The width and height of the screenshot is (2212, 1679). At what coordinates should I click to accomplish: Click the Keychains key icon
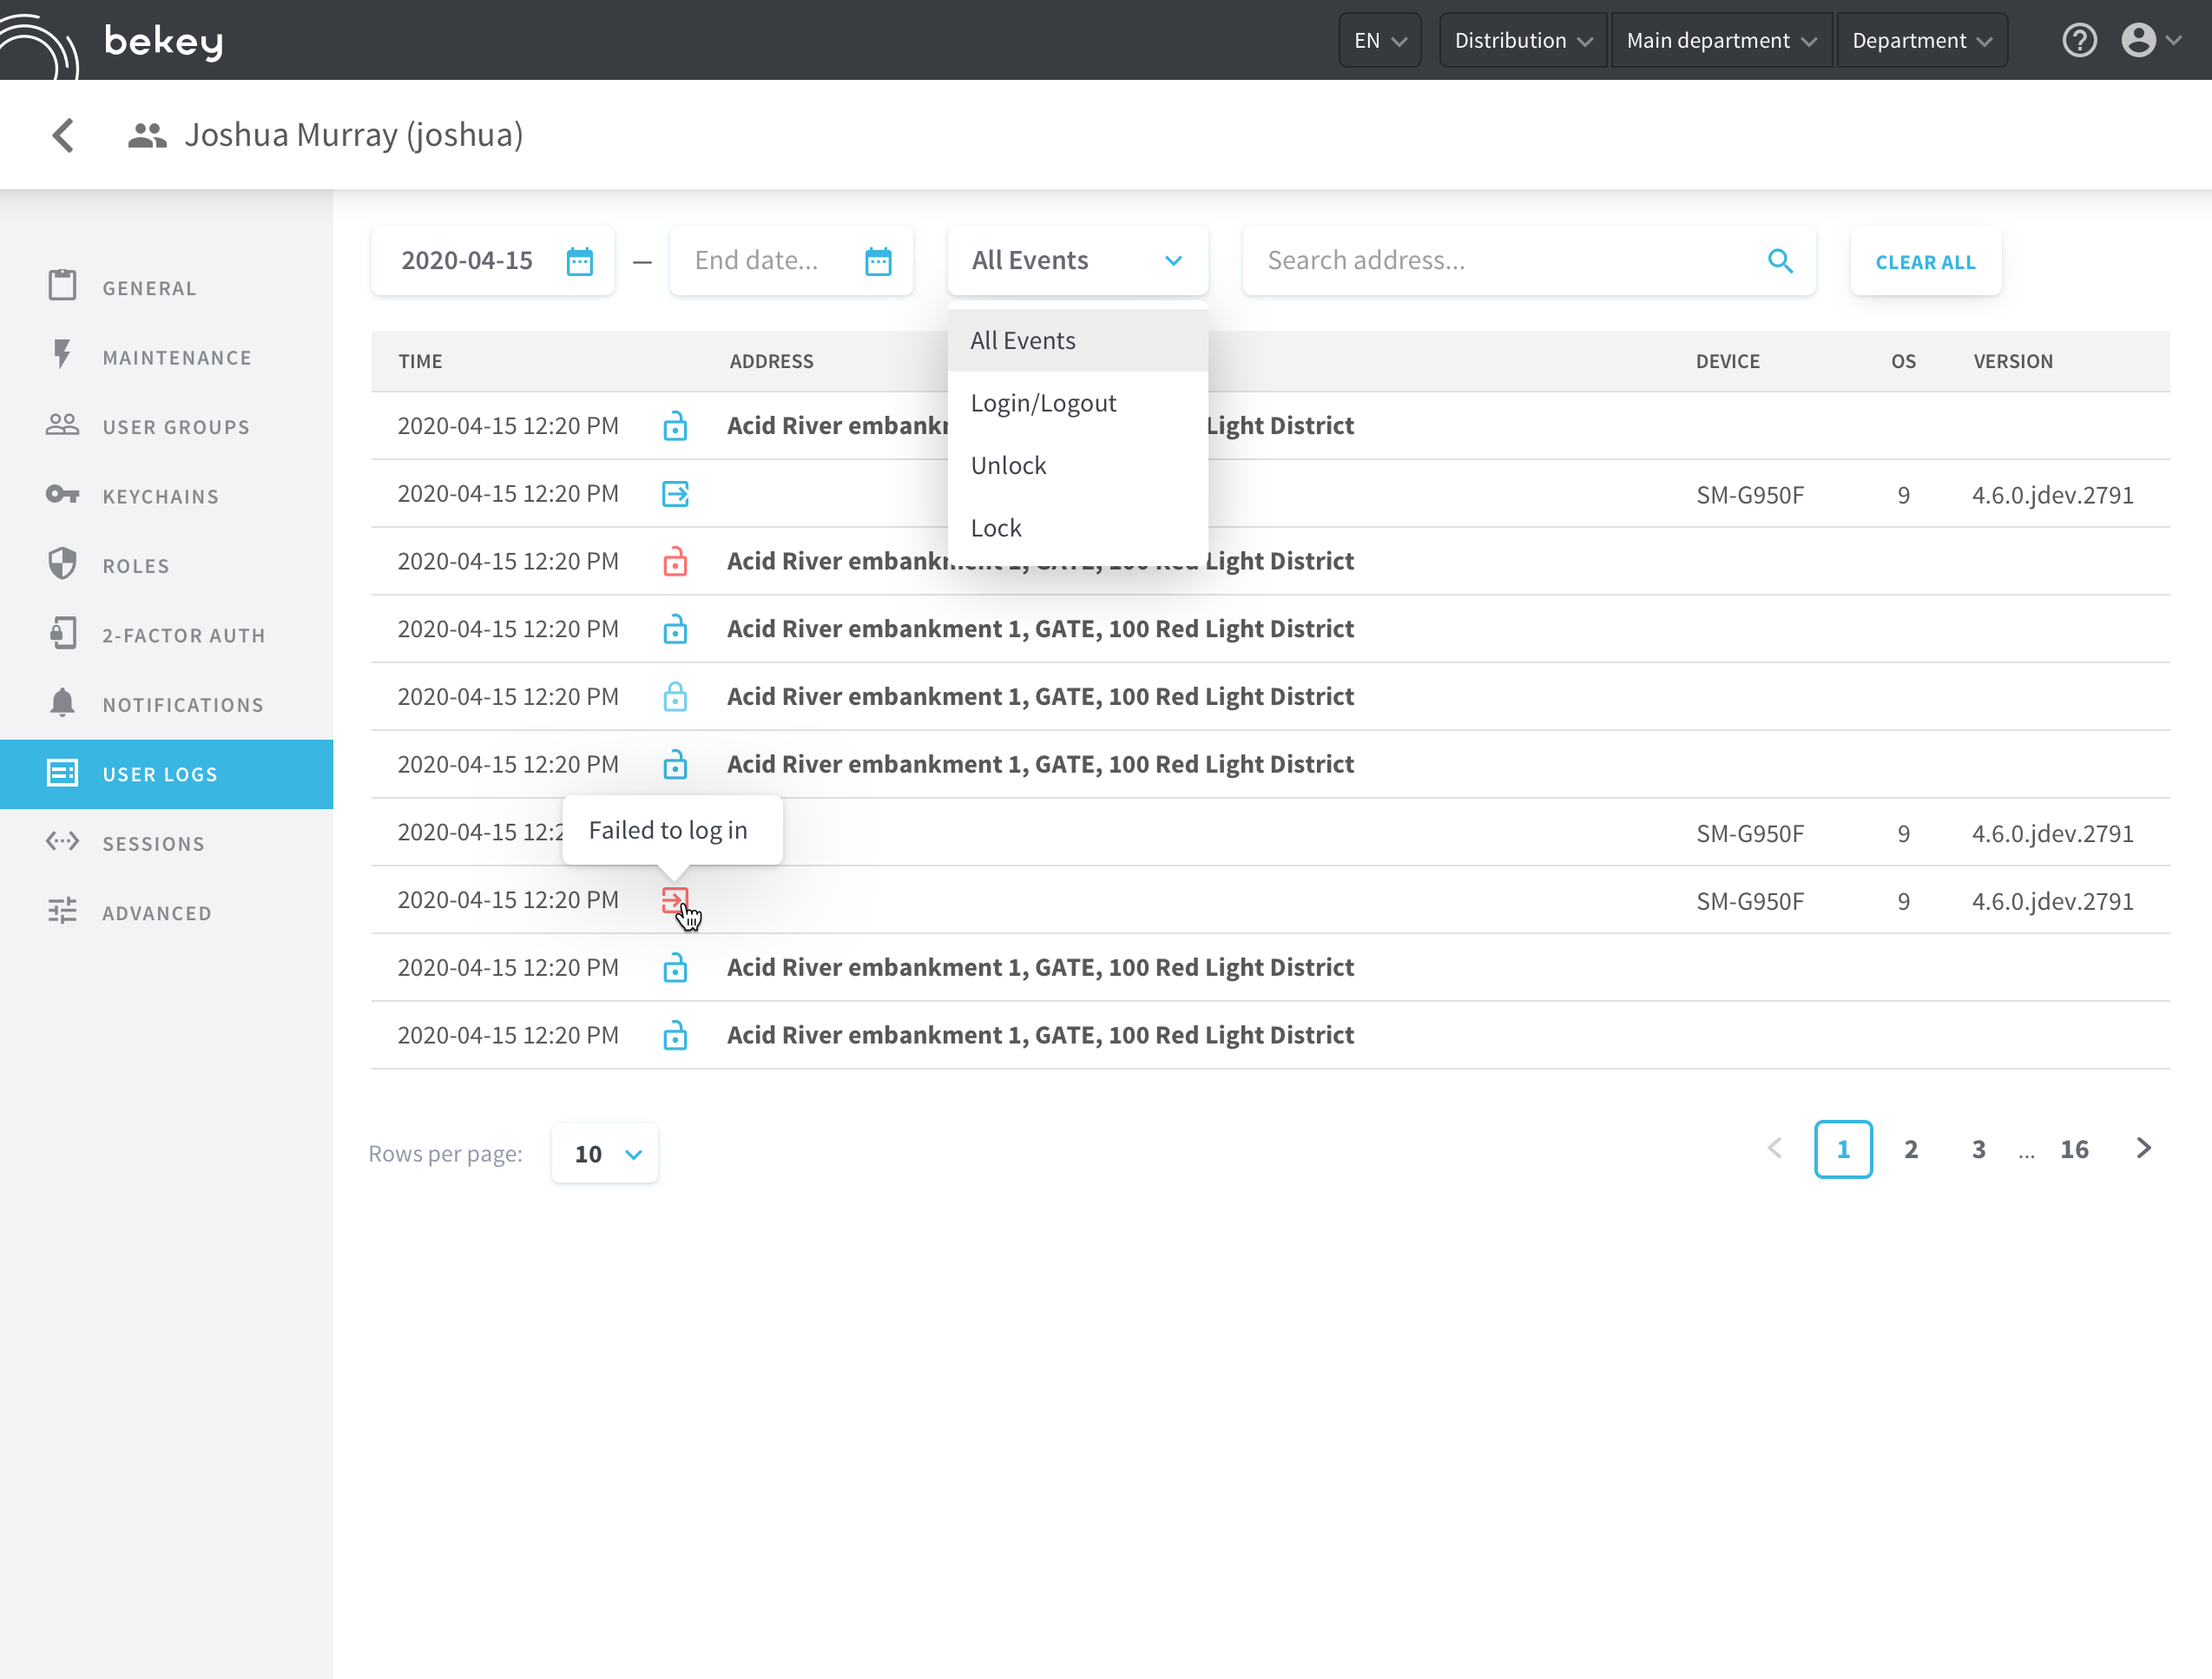[x=62, y=494]
